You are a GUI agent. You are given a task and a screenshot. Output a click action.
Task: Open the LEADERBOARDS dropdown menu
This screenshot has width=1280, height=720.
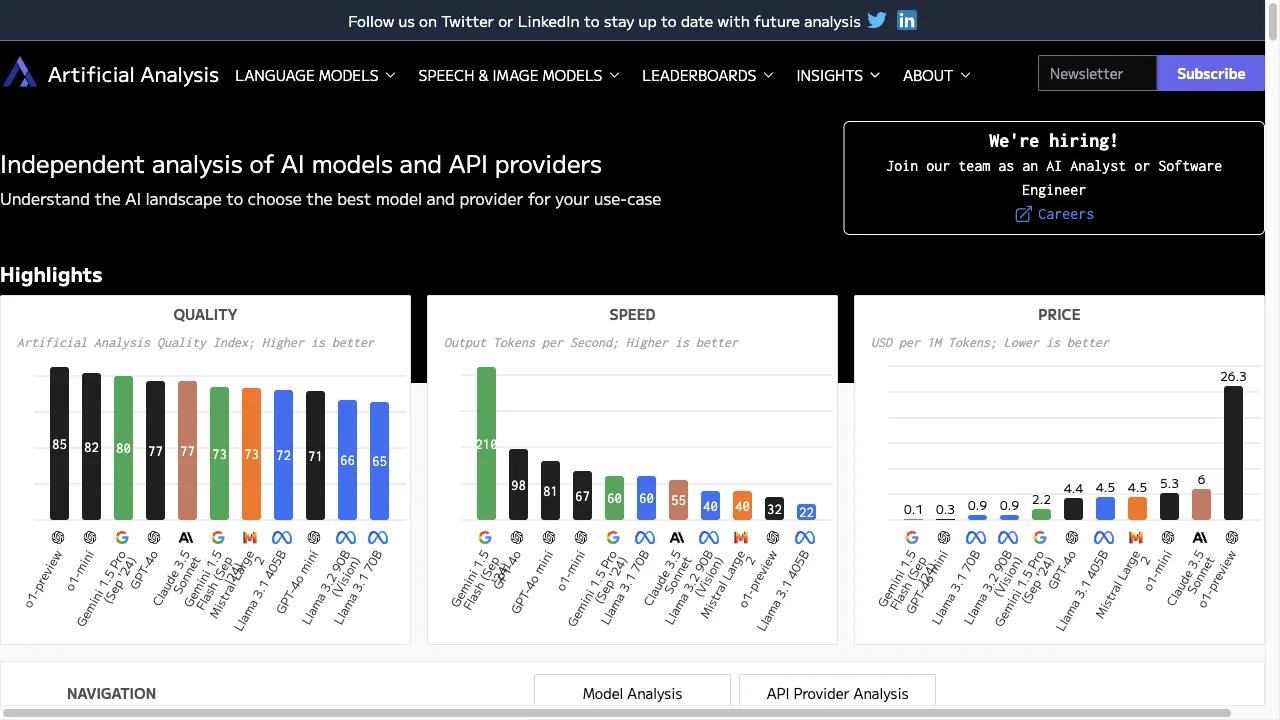(x=708, y=75)
